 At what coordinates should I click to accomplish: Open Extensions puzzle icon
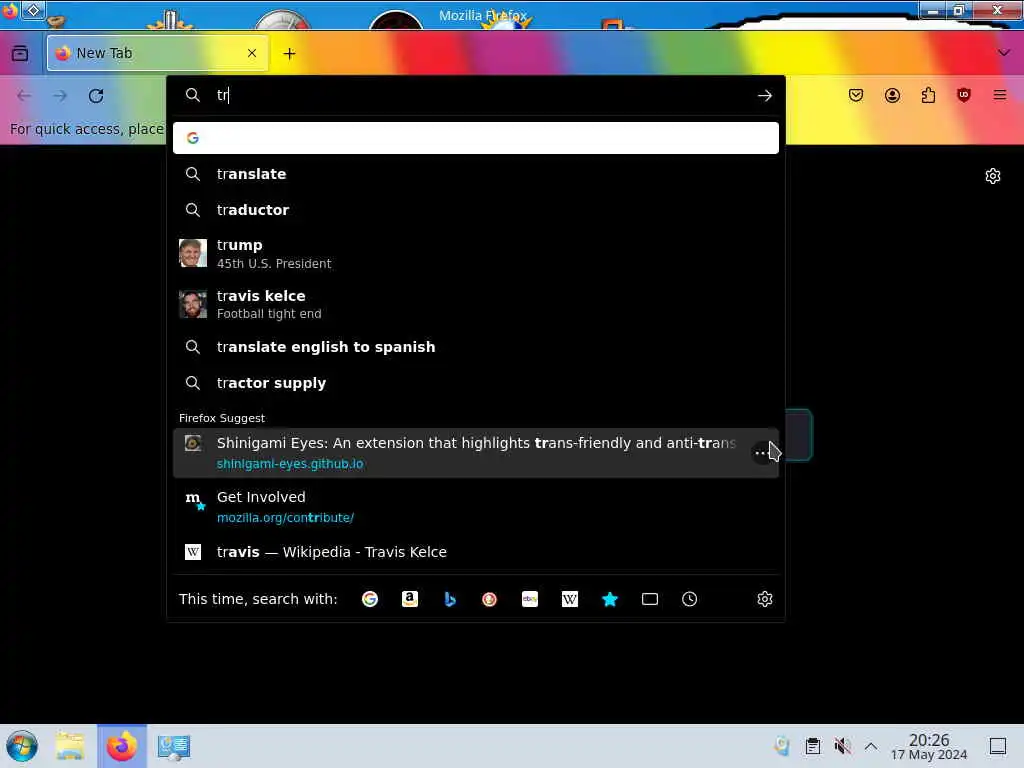[928, 95]
